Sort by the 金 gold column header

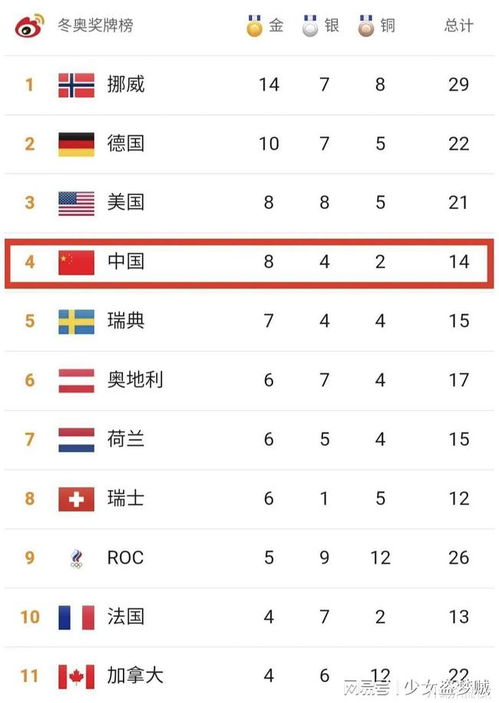tap(276, 25)
